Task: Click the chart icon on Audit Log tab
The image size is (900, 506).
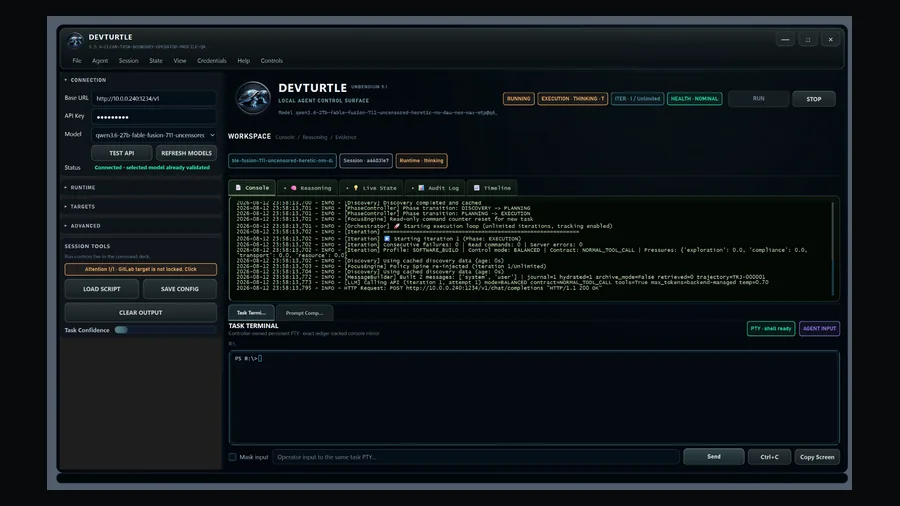Action: 421,188
